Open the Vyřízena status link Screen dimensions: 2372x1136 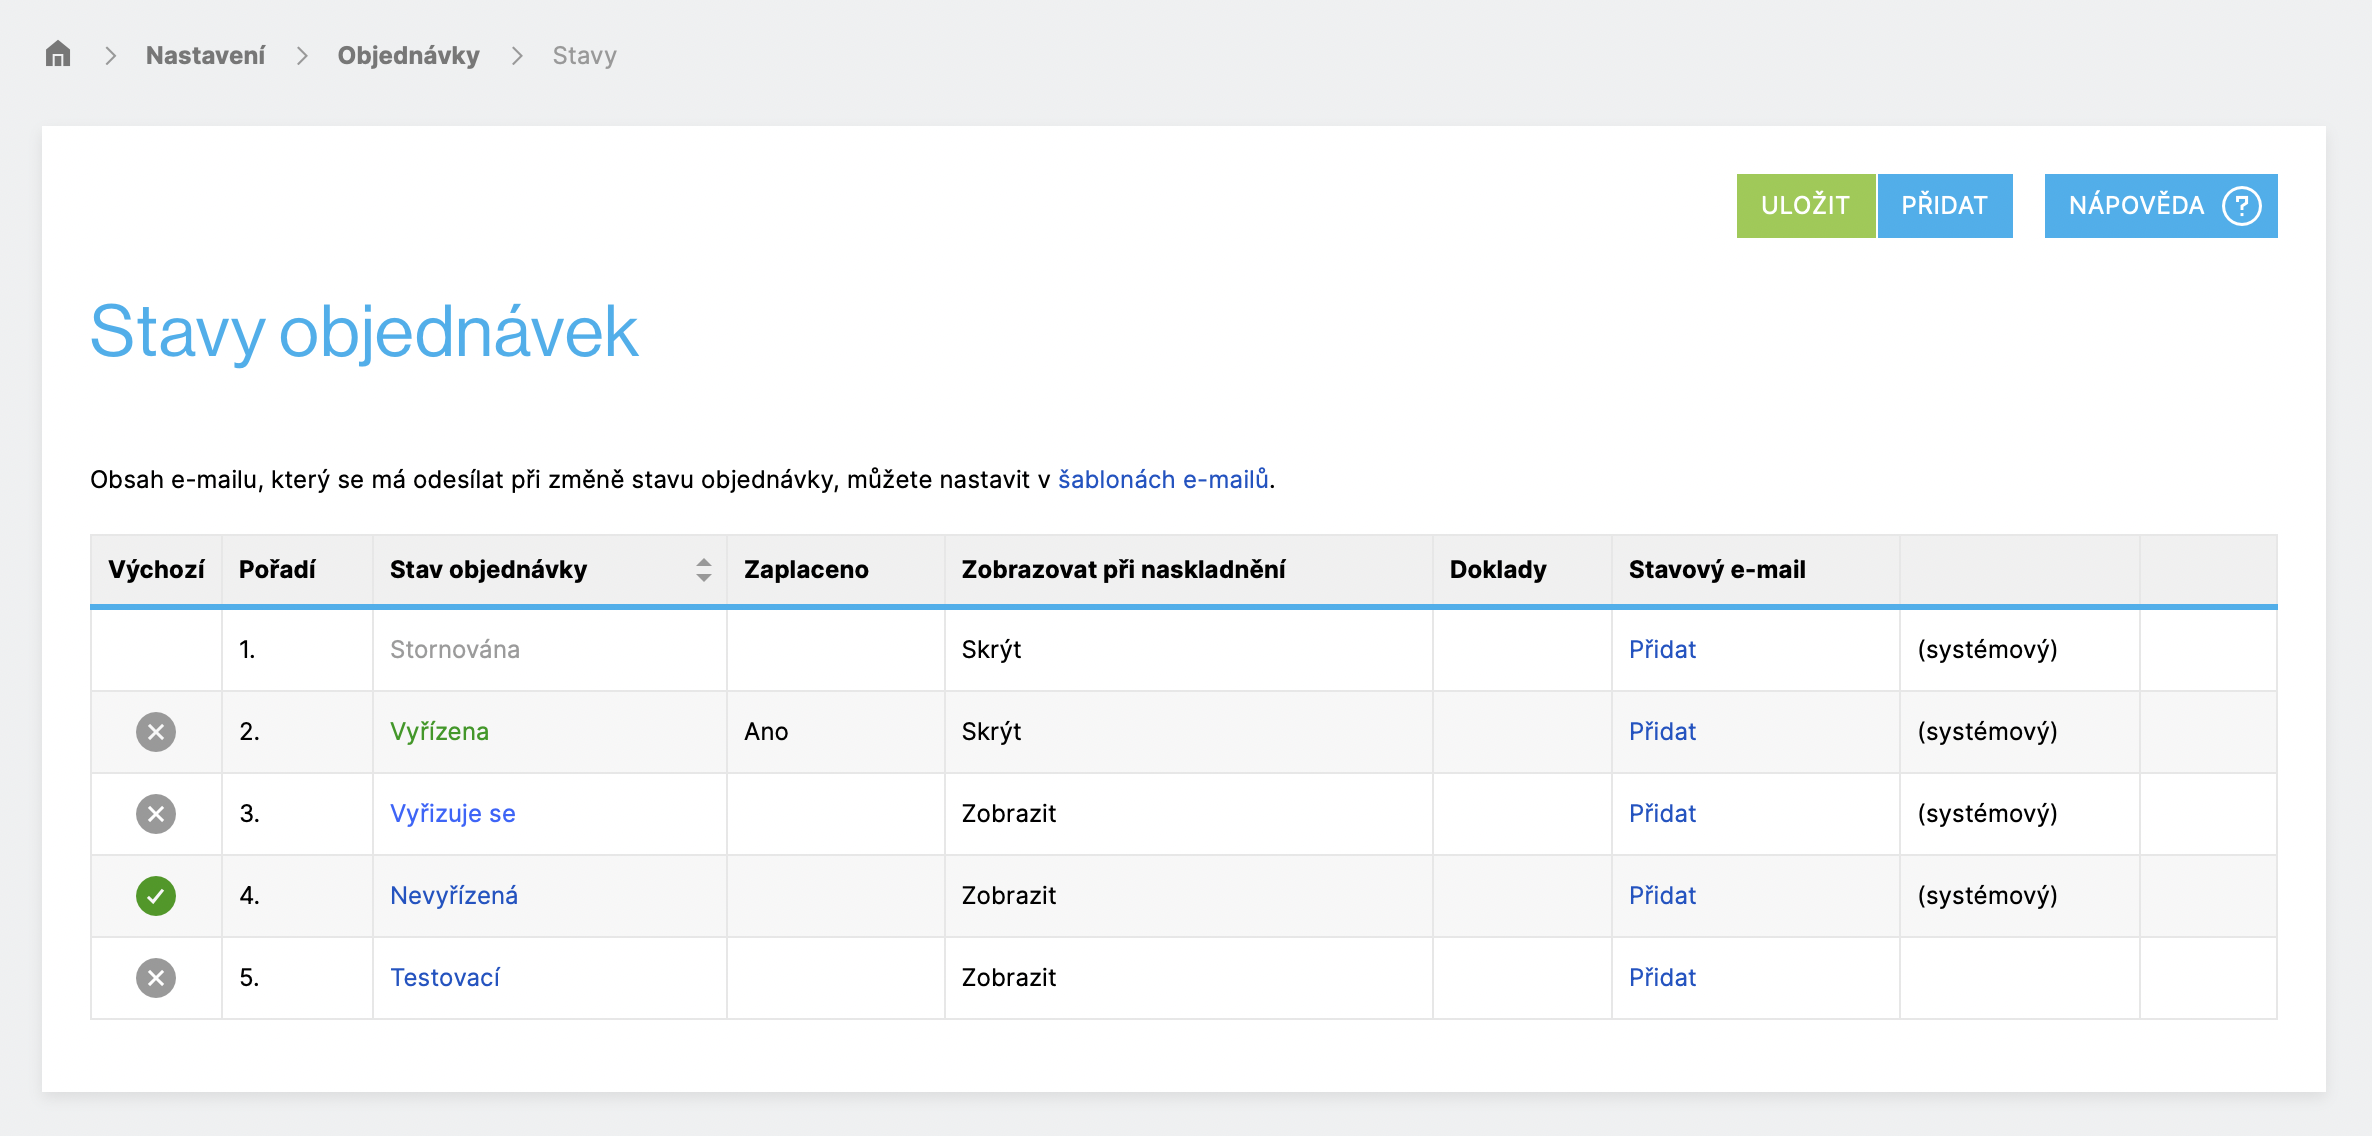point(439,732)
